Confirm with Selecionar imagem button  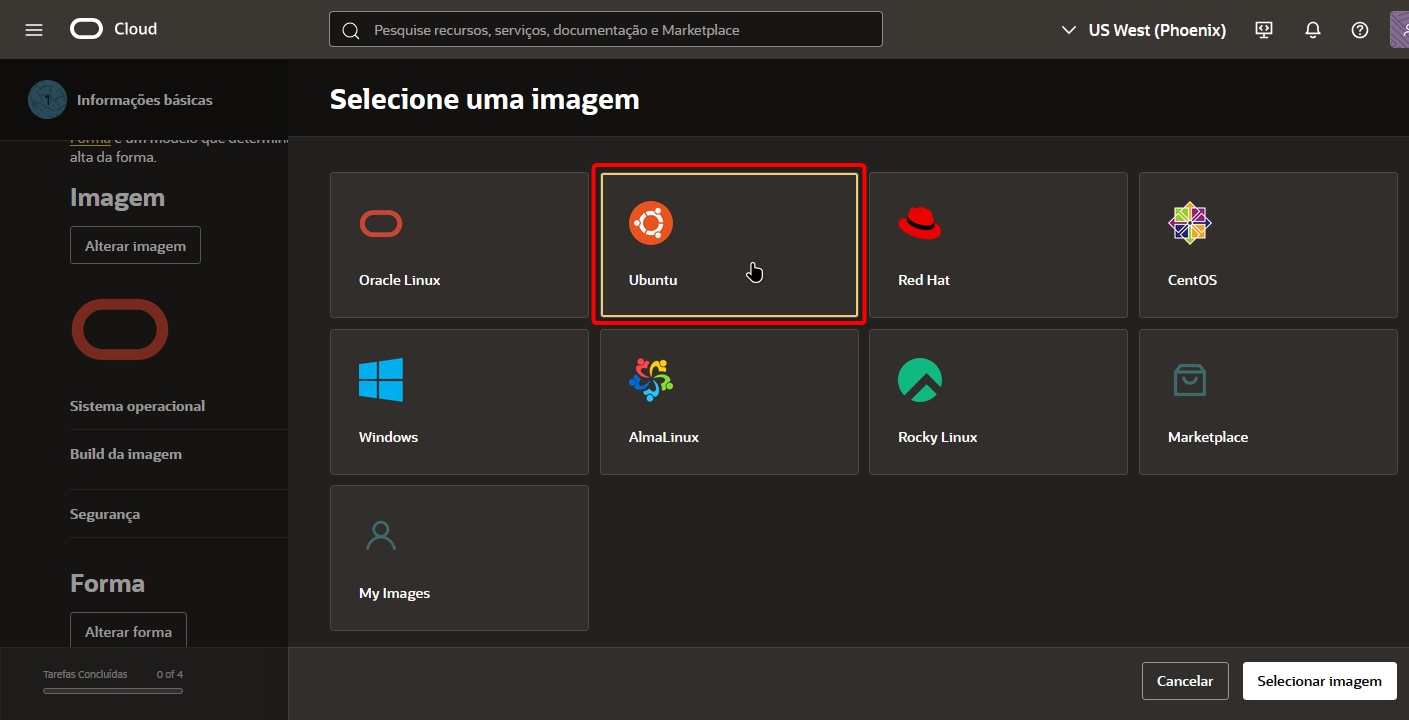[x=1320, y=681]
